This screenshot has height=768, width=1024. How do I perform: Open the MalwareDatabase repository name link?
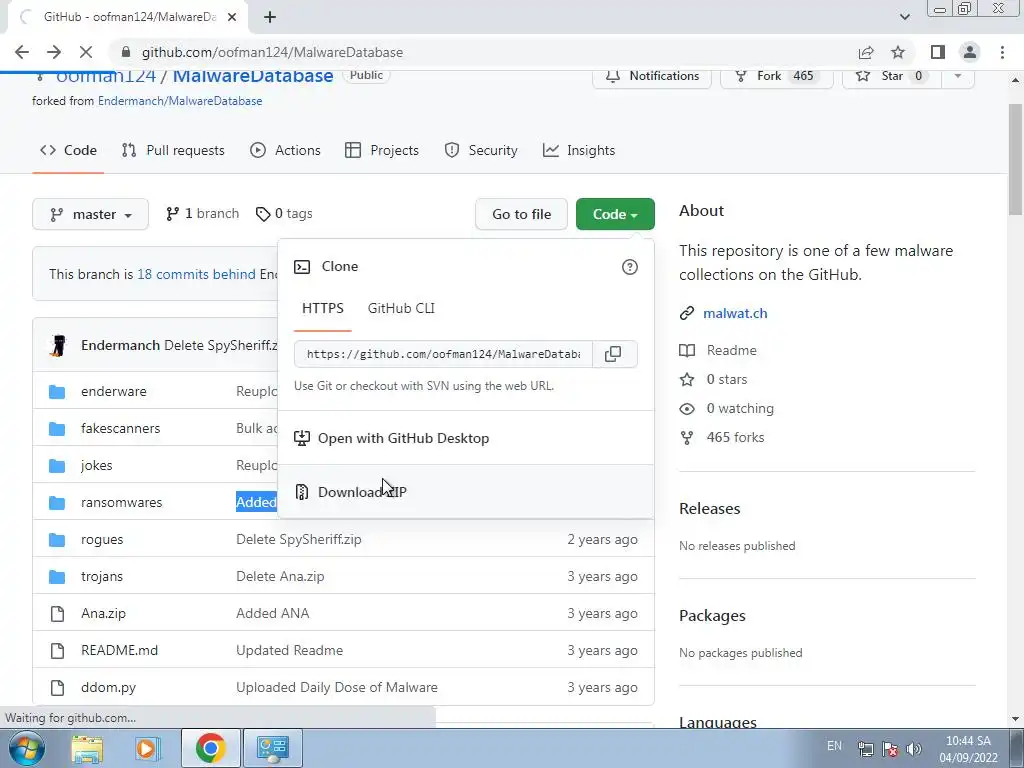click(x=253, y=76)
